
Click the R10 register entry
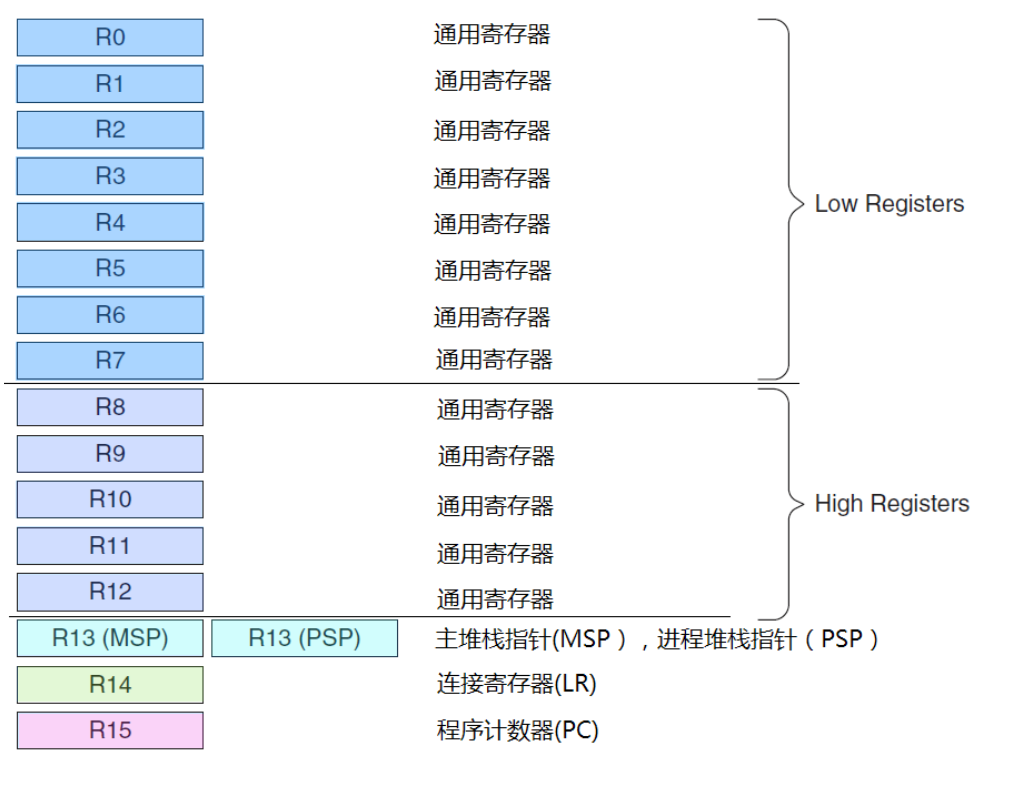click(x=109, y=499)
